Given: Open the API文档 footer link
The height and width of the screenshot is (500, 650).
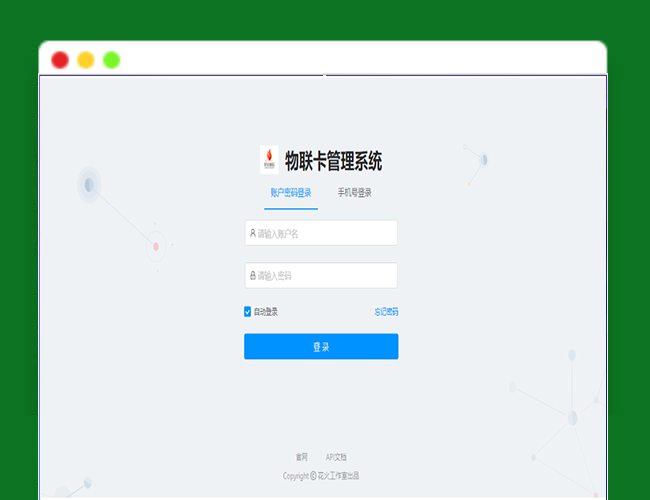Looking at the screenshot, I should pos(336,457).
